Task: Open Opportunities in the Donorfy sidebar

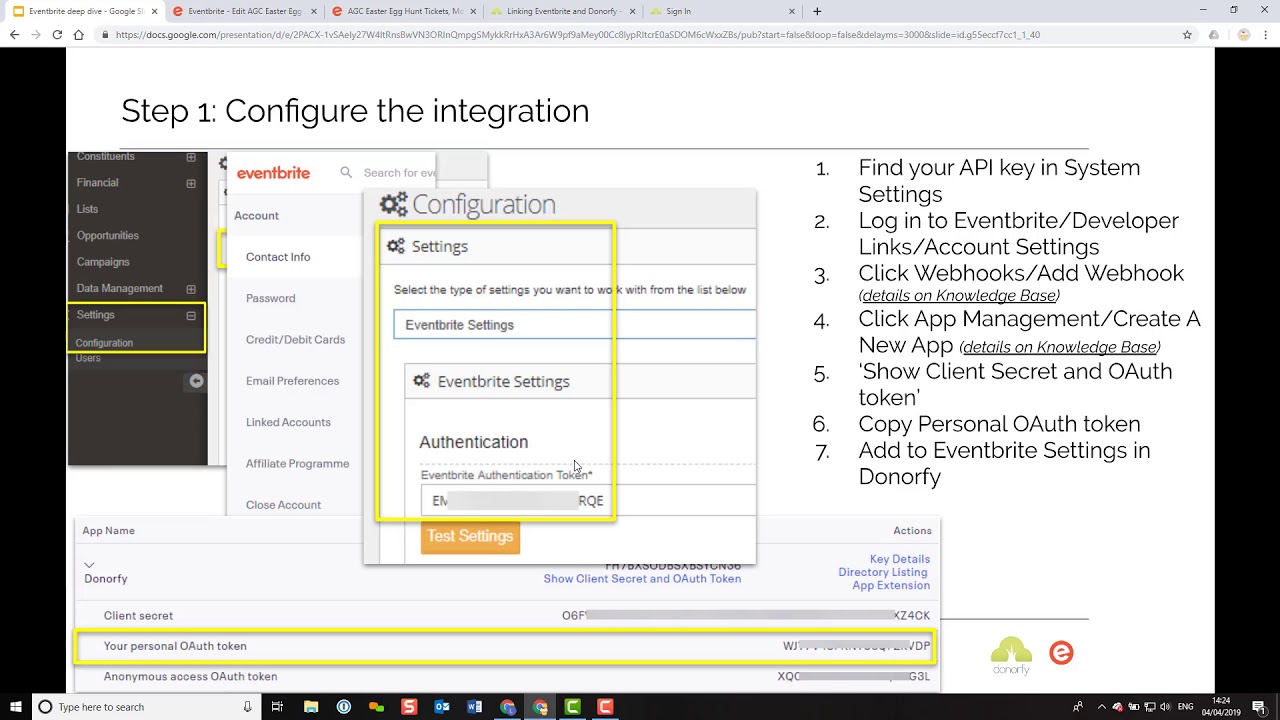Action: 108,235
